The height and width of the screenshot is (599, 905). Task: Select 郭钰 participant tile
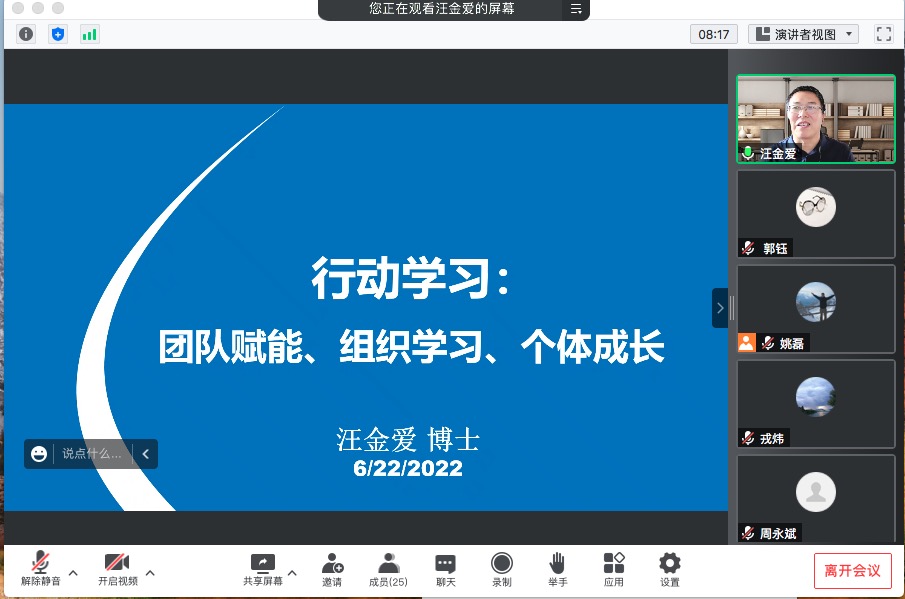point(816,214)
